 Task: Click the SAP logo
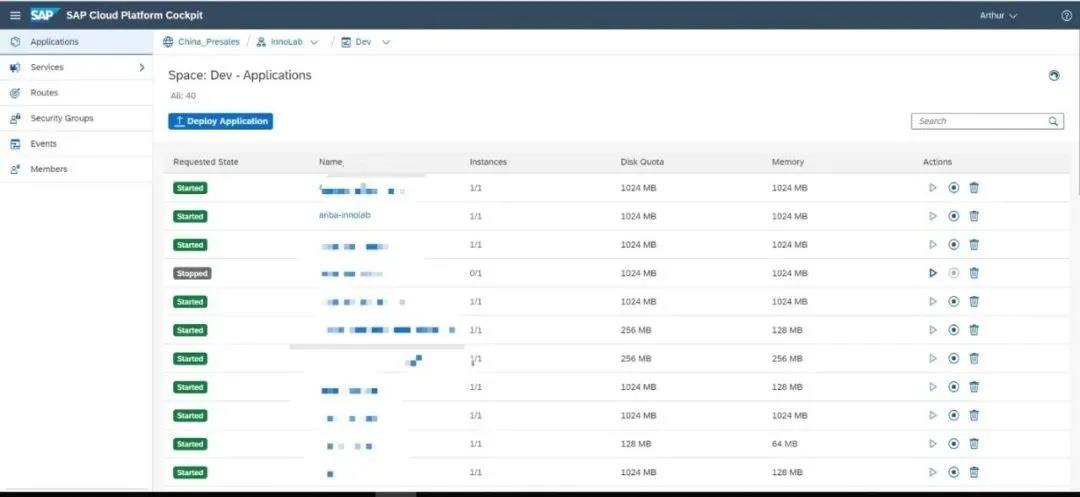pyautogui.click(x=45, y=15)
